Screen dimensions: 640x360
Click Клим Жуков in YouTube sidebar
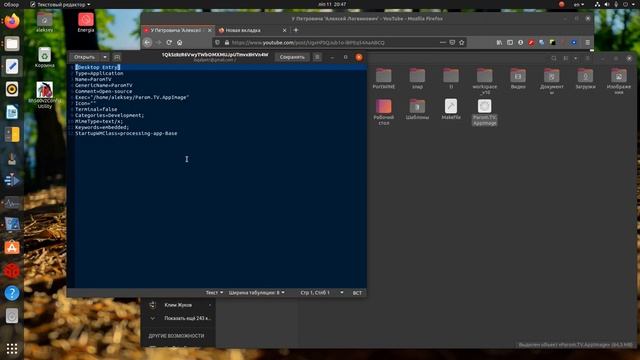[x=178, y=305]
